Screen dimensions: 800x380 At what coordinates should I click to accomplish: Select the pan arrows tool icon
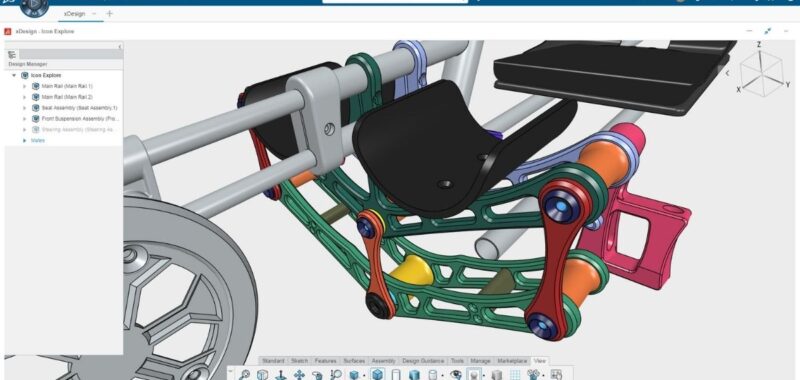coord(299,375)
